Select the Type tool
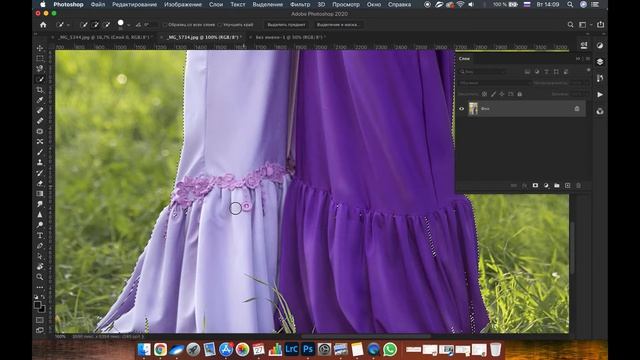 pyautogui.click(x=40, y=235)
